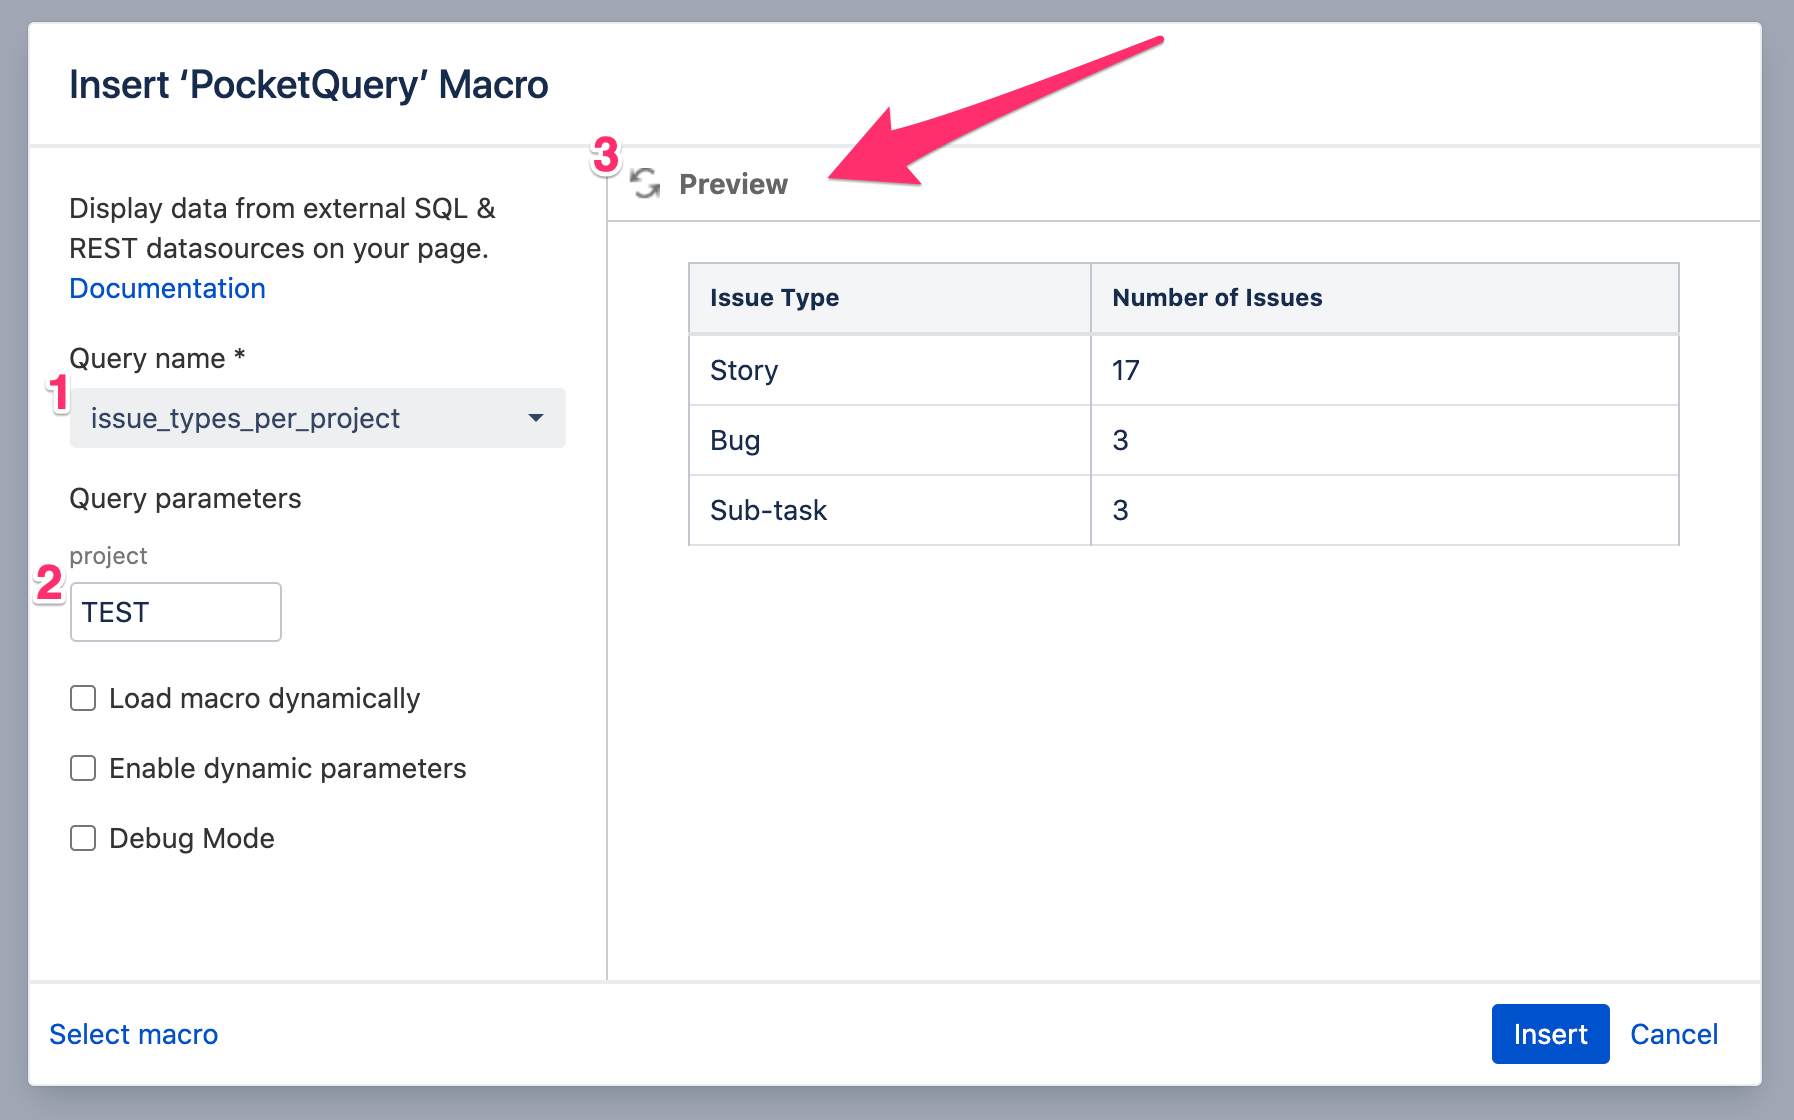
Task: Open the Query name dropdown
Action: click(318, 418)
